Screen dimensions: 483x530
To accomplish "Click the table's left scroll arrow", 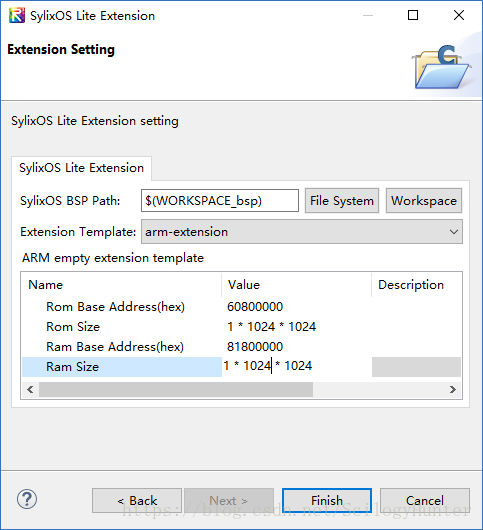I will coord(30,389).
